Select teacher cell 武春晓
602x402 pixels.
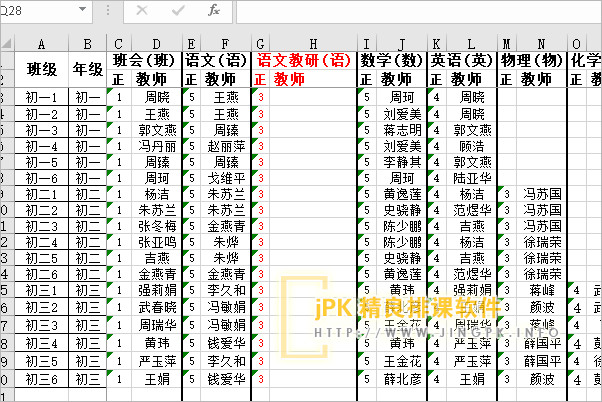(x=157, y=307)
